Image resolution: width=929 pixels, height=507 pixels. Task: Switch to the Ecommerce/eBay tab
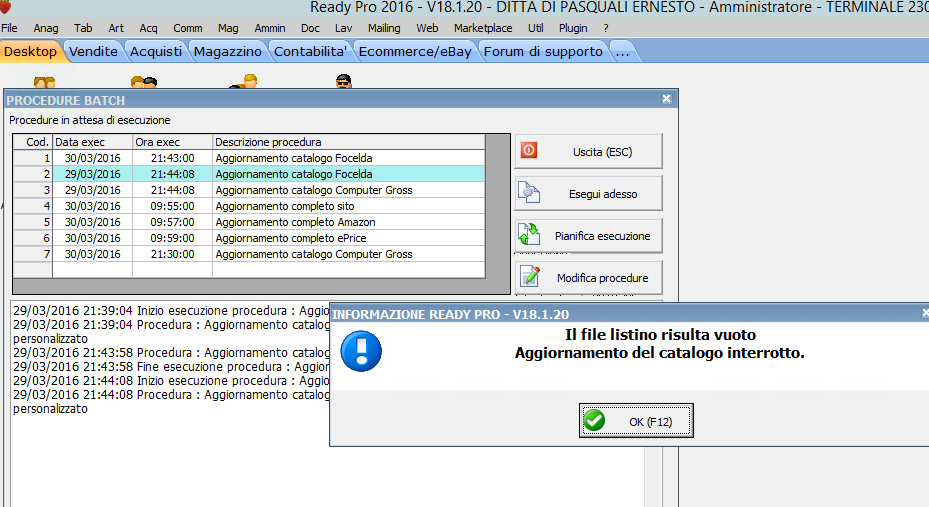tap(415, 52)
